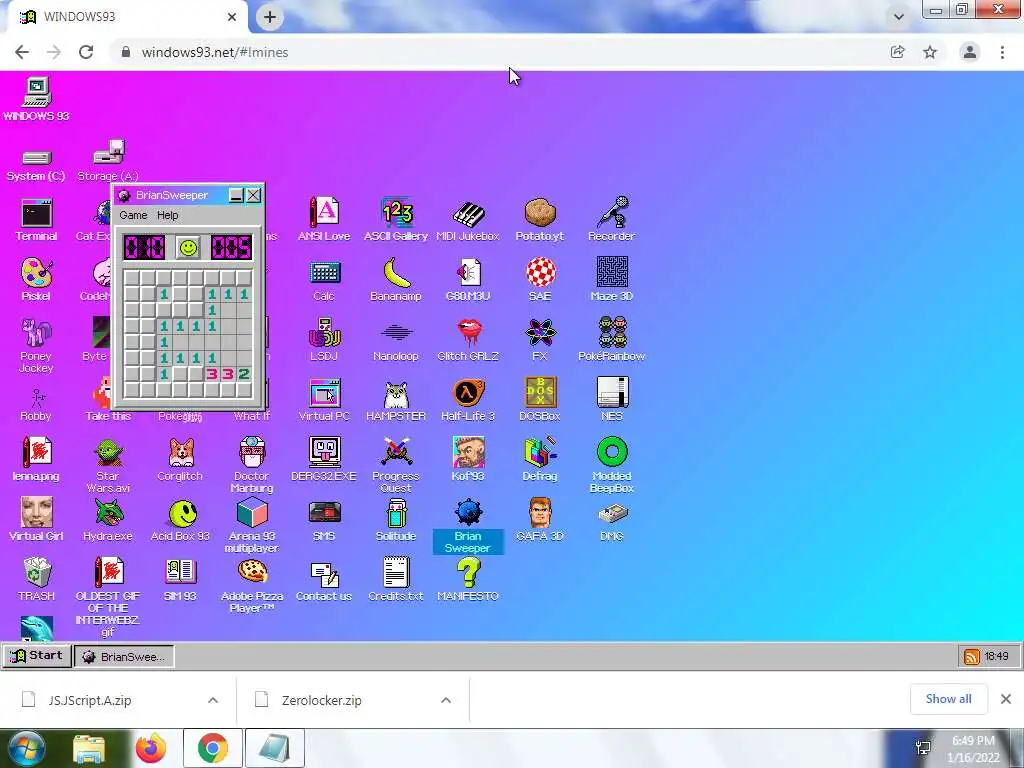
Task: Open ASCII Gallery icon
Action: coord(396,212)
